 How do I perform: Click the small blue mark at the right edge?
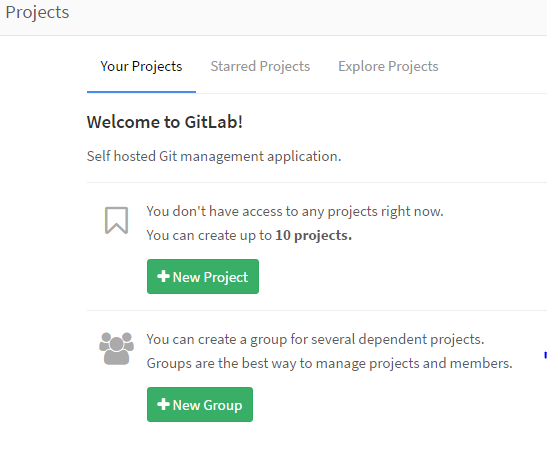click(545, 355)
